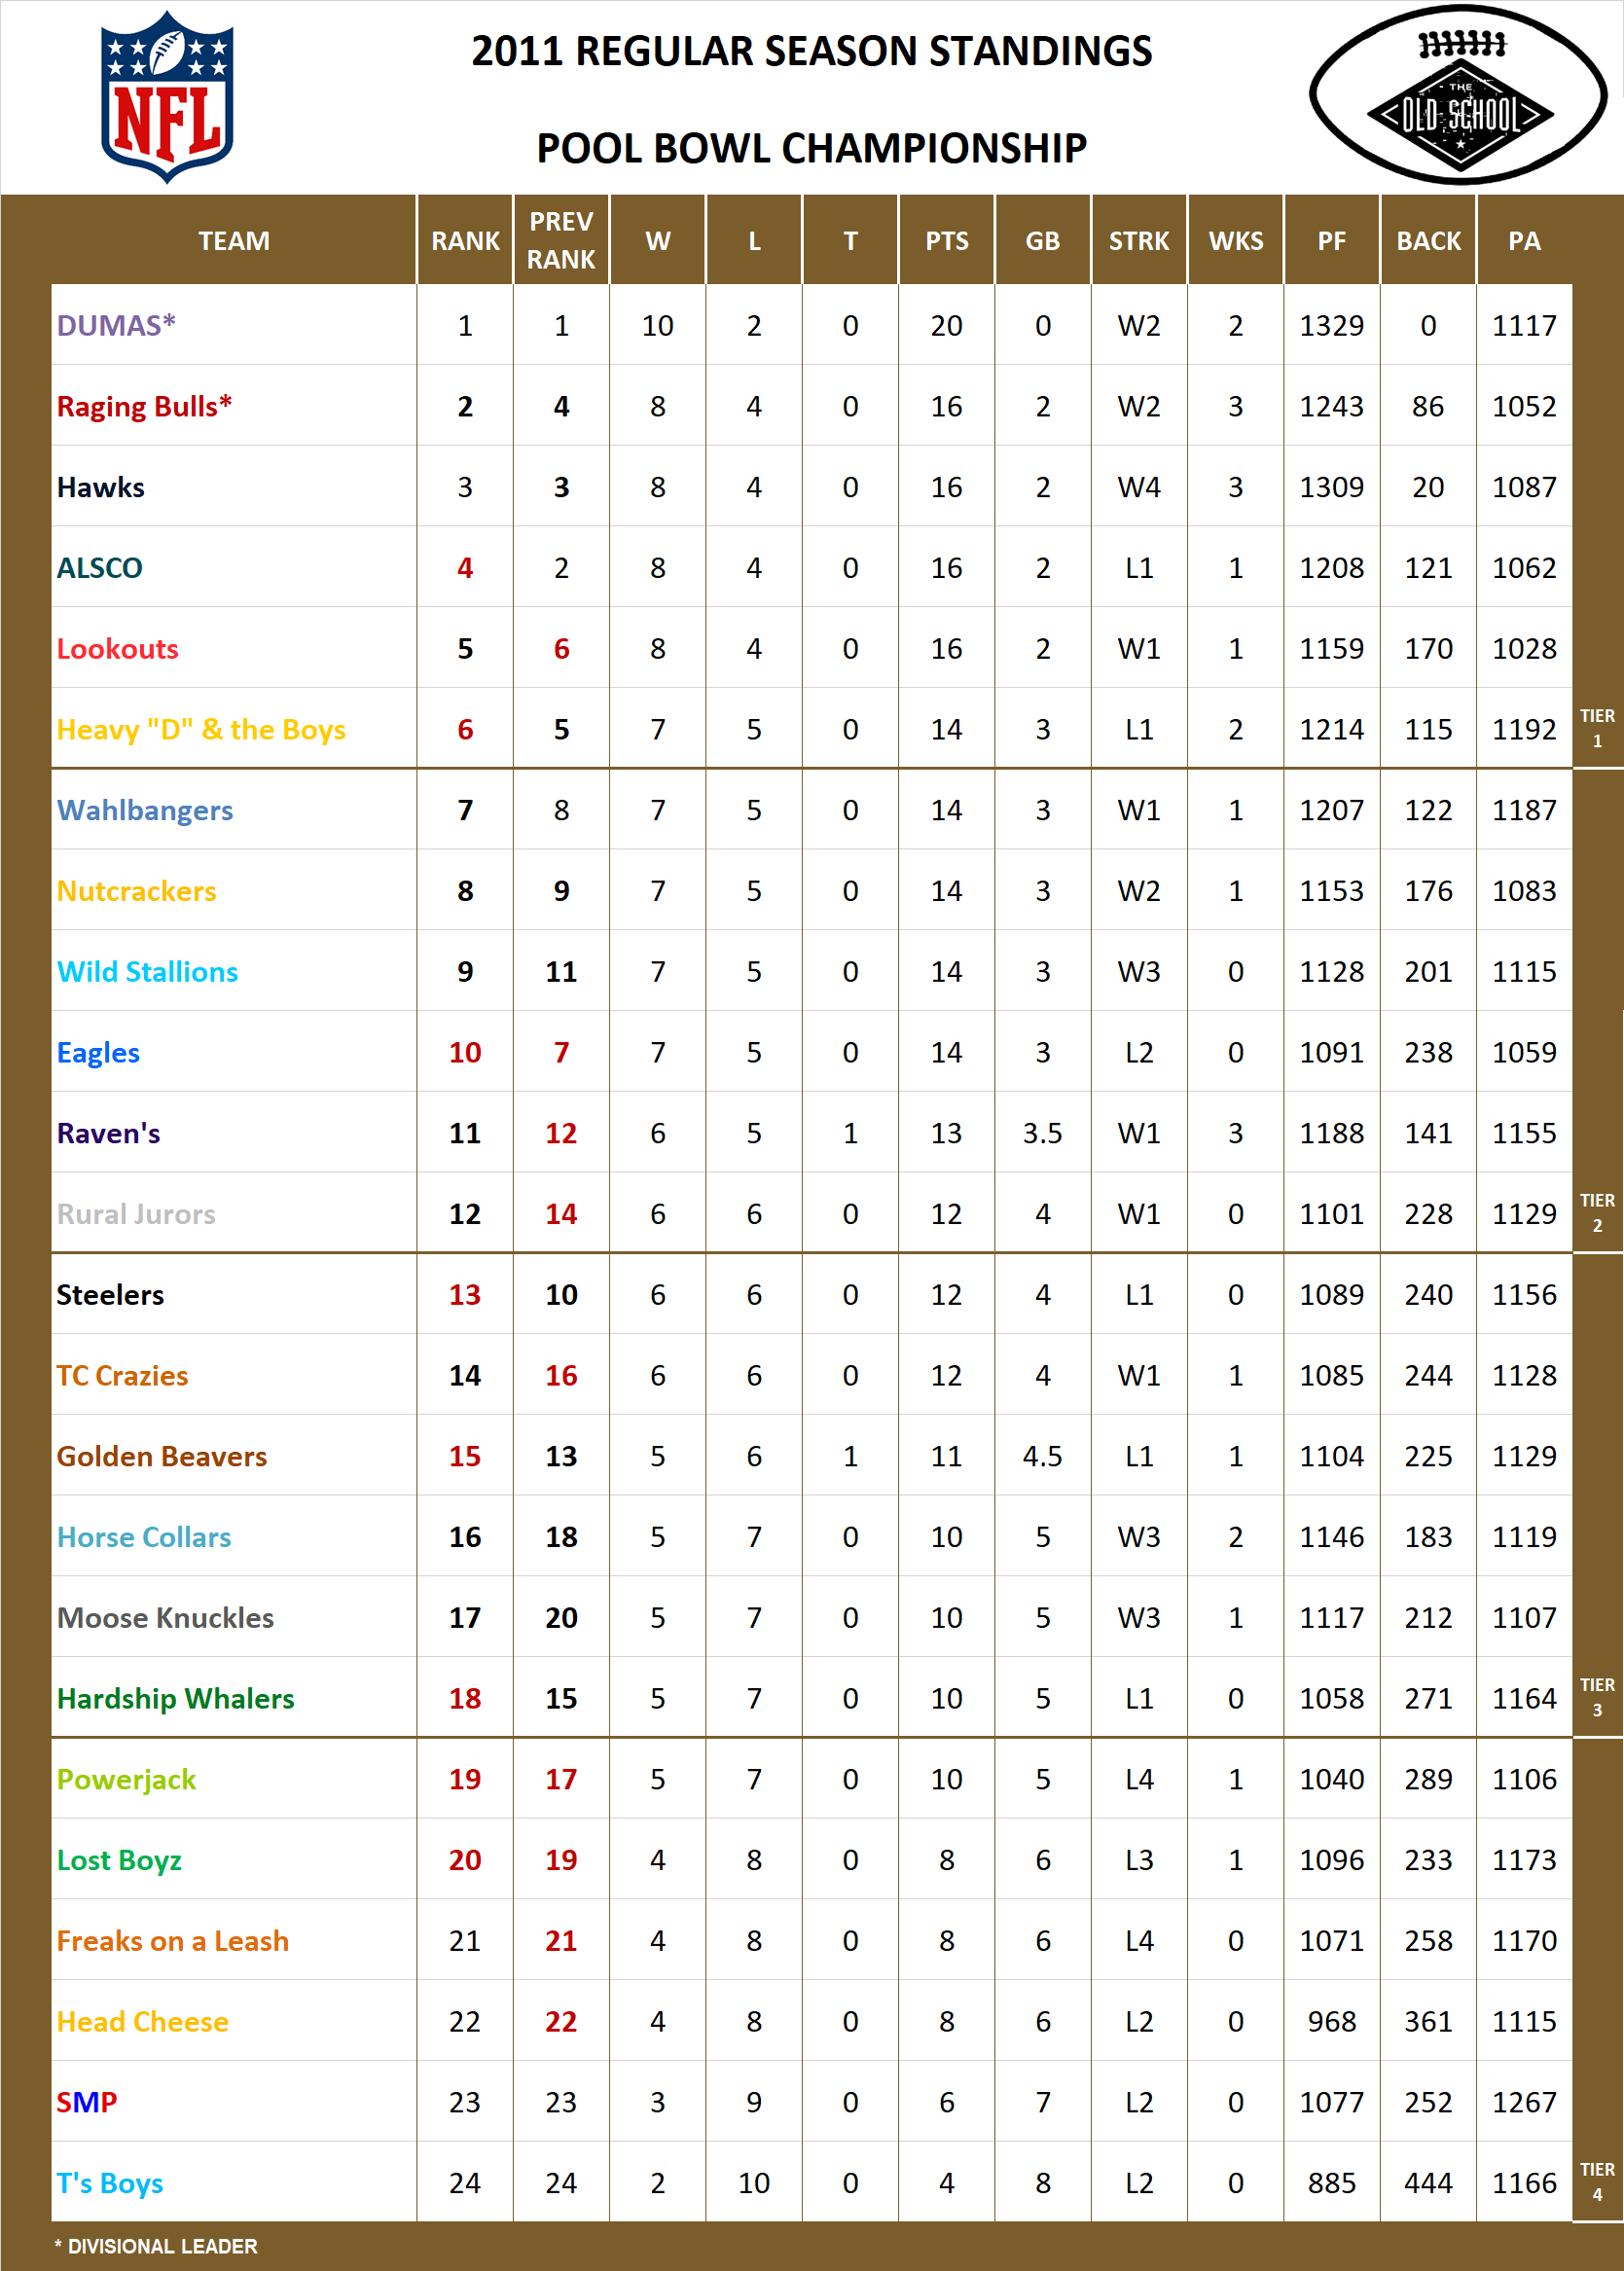
Task: Select the Wild Stallions team row
Action: coord(148,971)
